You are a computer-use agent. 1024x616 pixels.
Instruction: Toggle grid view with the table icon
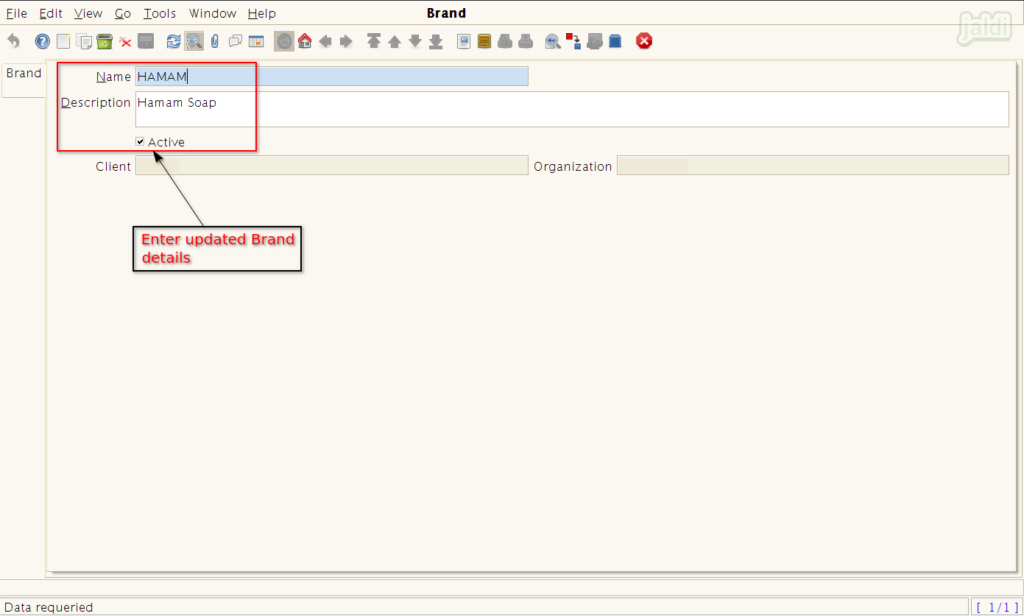pyautogui.click(x=256, y=41)
